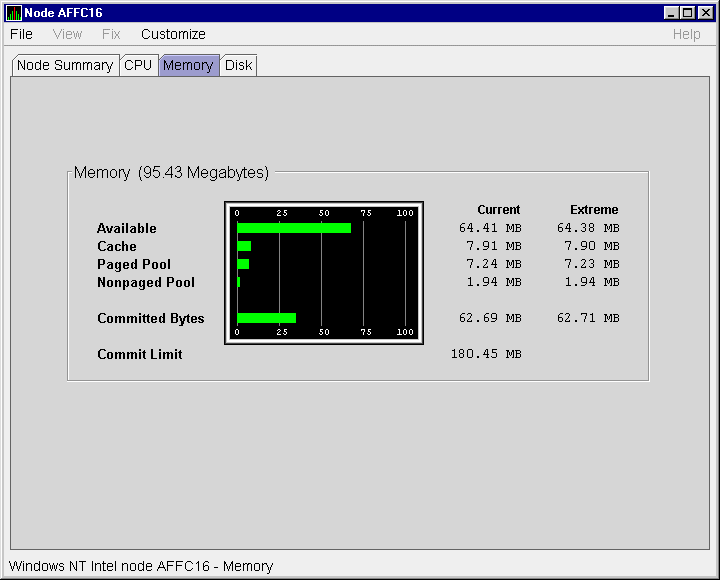This screenshot has width=720, height=580.
Task: Switch to the CPU tab
Action: pos(138,65)
